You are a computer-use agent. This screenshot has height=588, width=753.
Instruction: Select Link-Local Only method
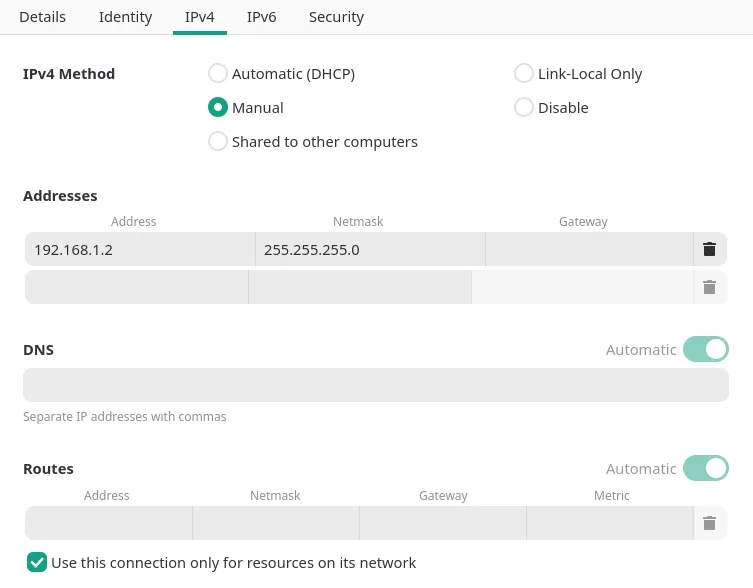coord(523,74)
